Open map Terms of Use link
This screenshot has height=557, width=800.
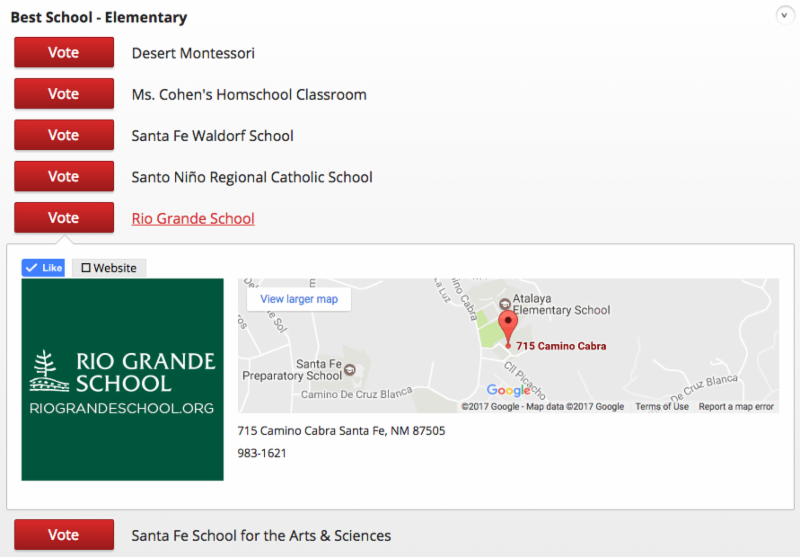(662, 407)
